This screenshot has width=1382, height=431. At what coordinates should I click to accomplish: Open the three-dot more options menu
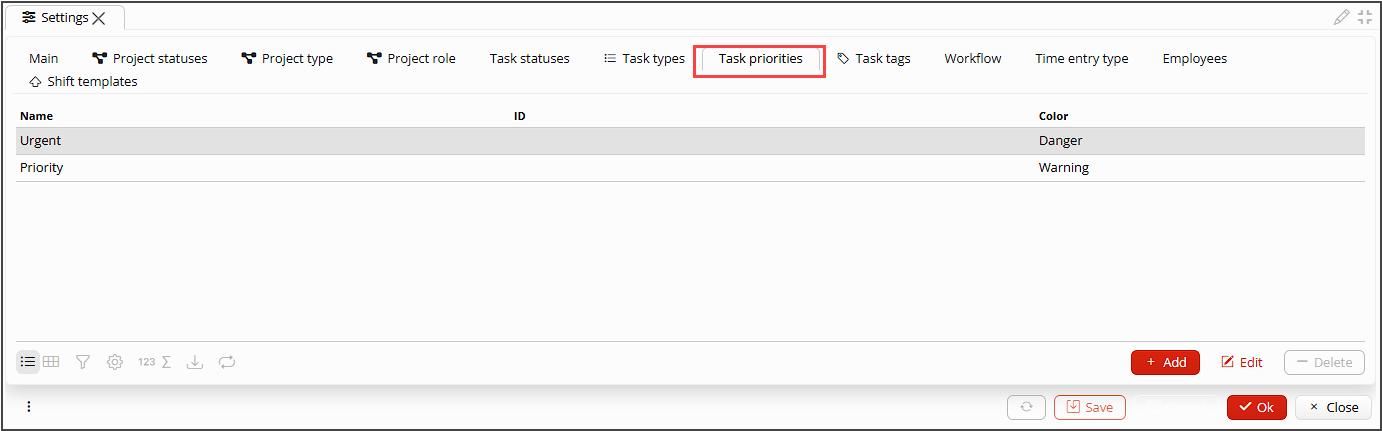(29, 407)
